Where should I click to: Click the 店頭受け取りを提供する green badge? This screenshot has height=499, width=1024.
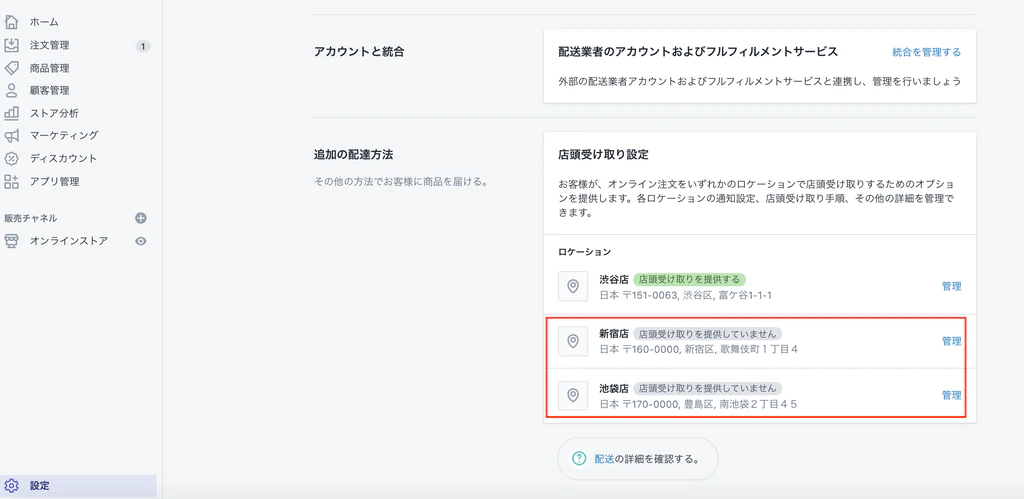[x=690, y=279]
